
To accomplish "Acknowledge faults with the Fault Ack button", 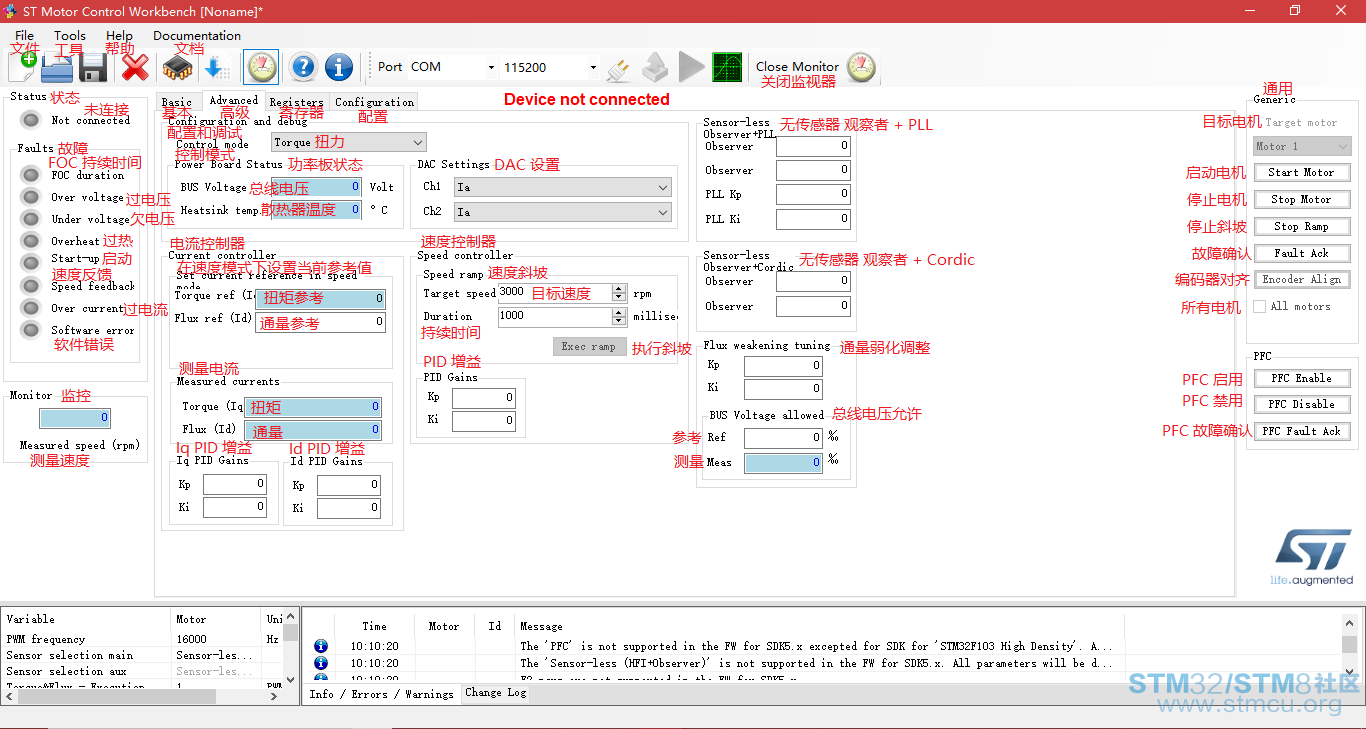I will 1301,254.
